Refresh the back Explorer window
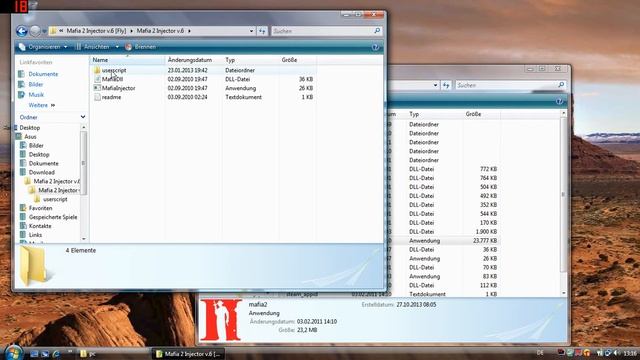Viewport: 640px width, 360px height. (x=446, y=85)
